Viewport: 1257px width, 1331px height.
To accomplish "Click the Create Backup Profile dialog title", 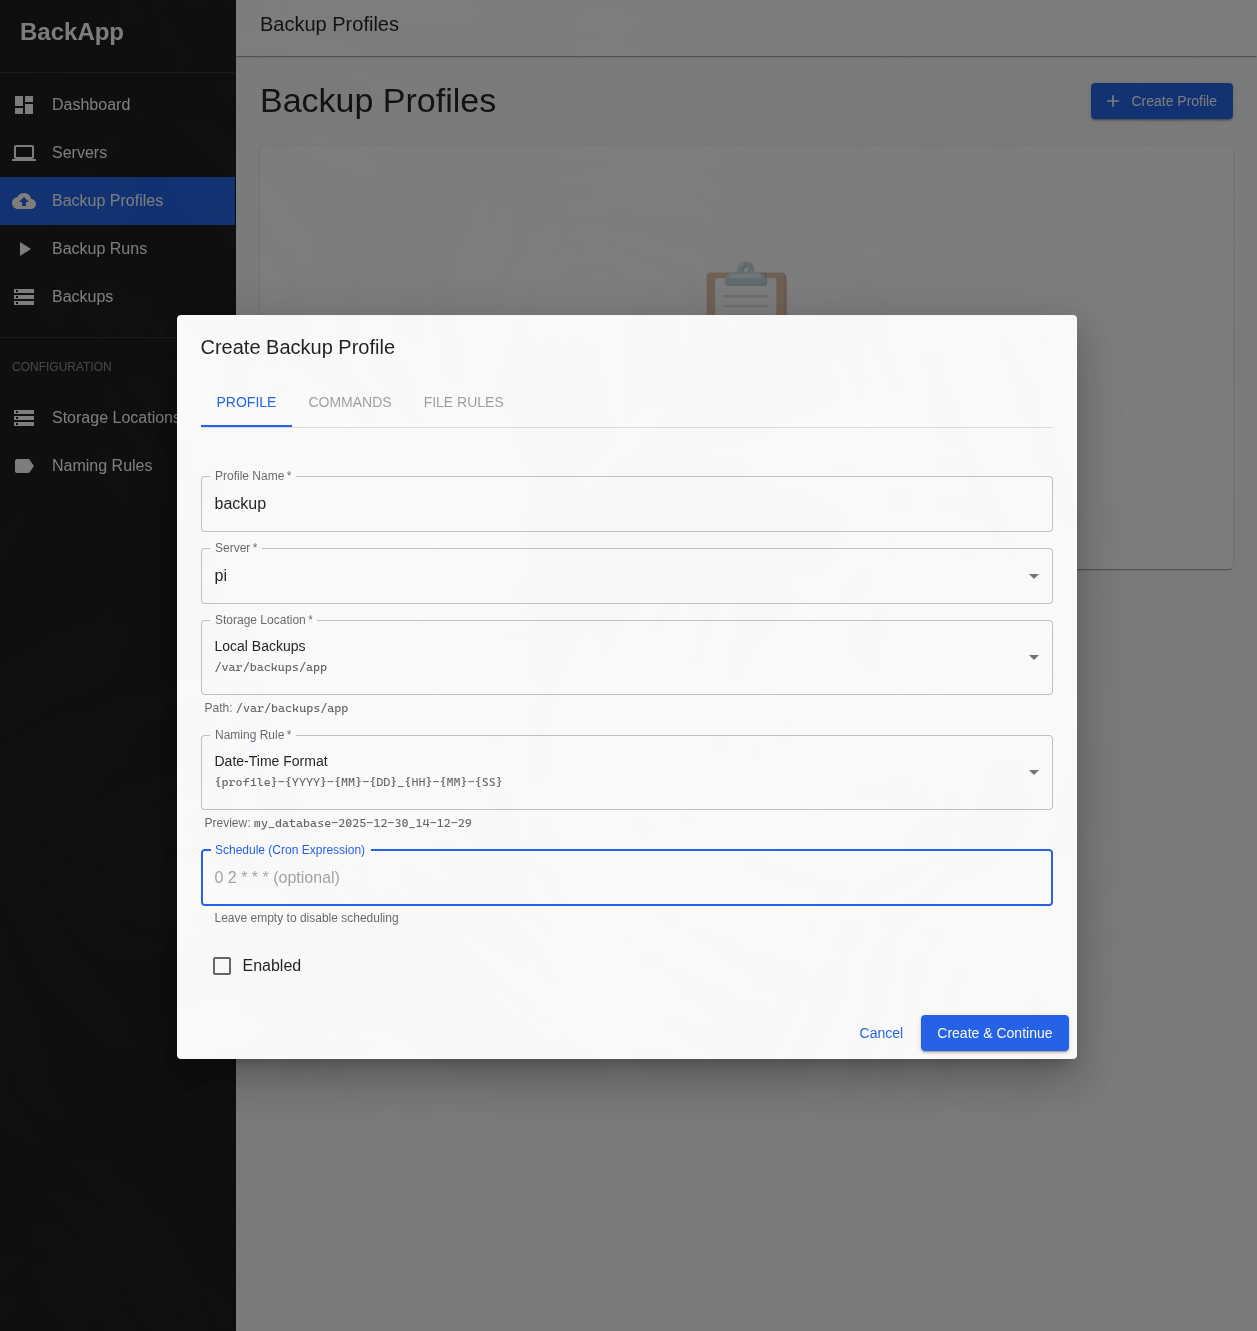I will [x=298, y=347].
